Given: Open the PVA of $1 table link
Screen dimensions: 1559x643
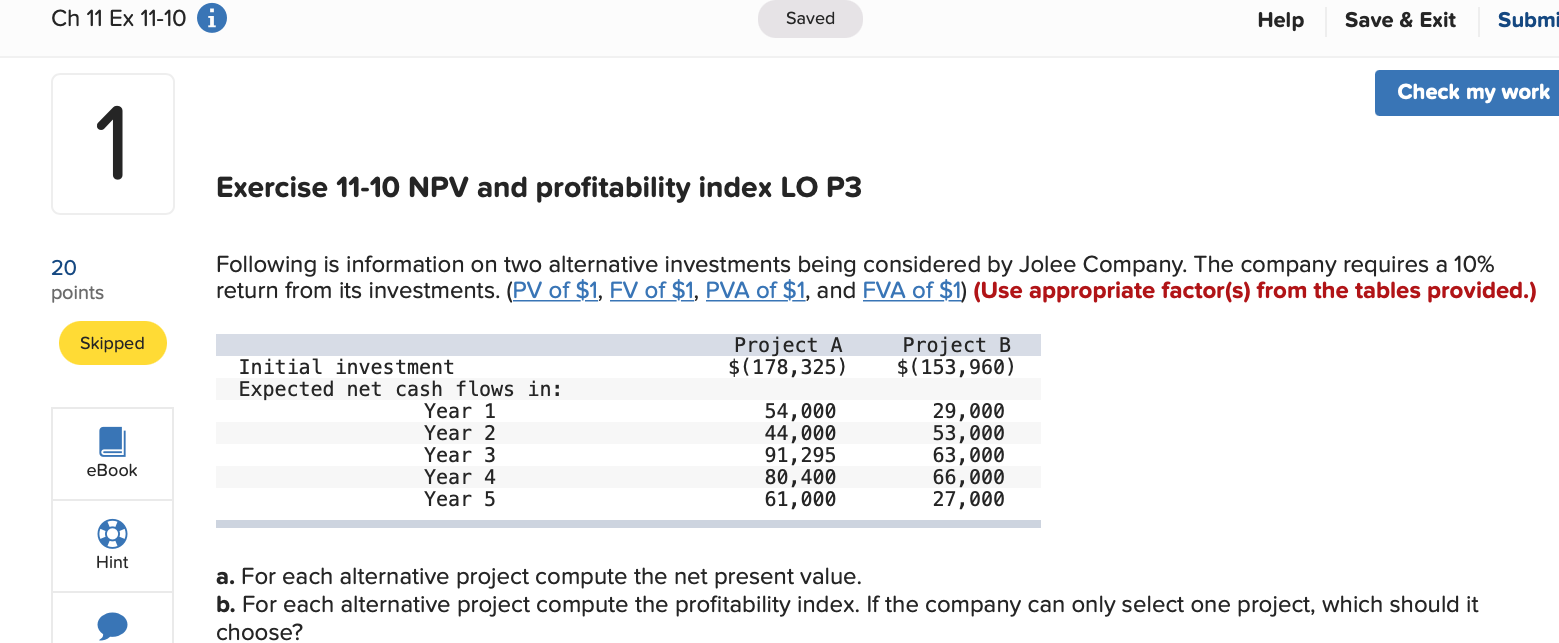Looking at the screenshot, I should coord(758,291).
